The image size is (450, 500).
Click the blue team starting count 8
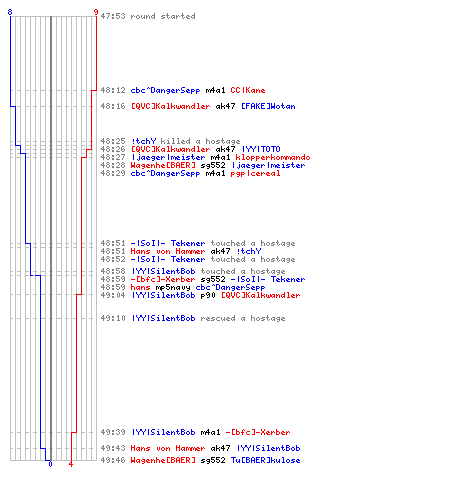(x=10, y=12)
